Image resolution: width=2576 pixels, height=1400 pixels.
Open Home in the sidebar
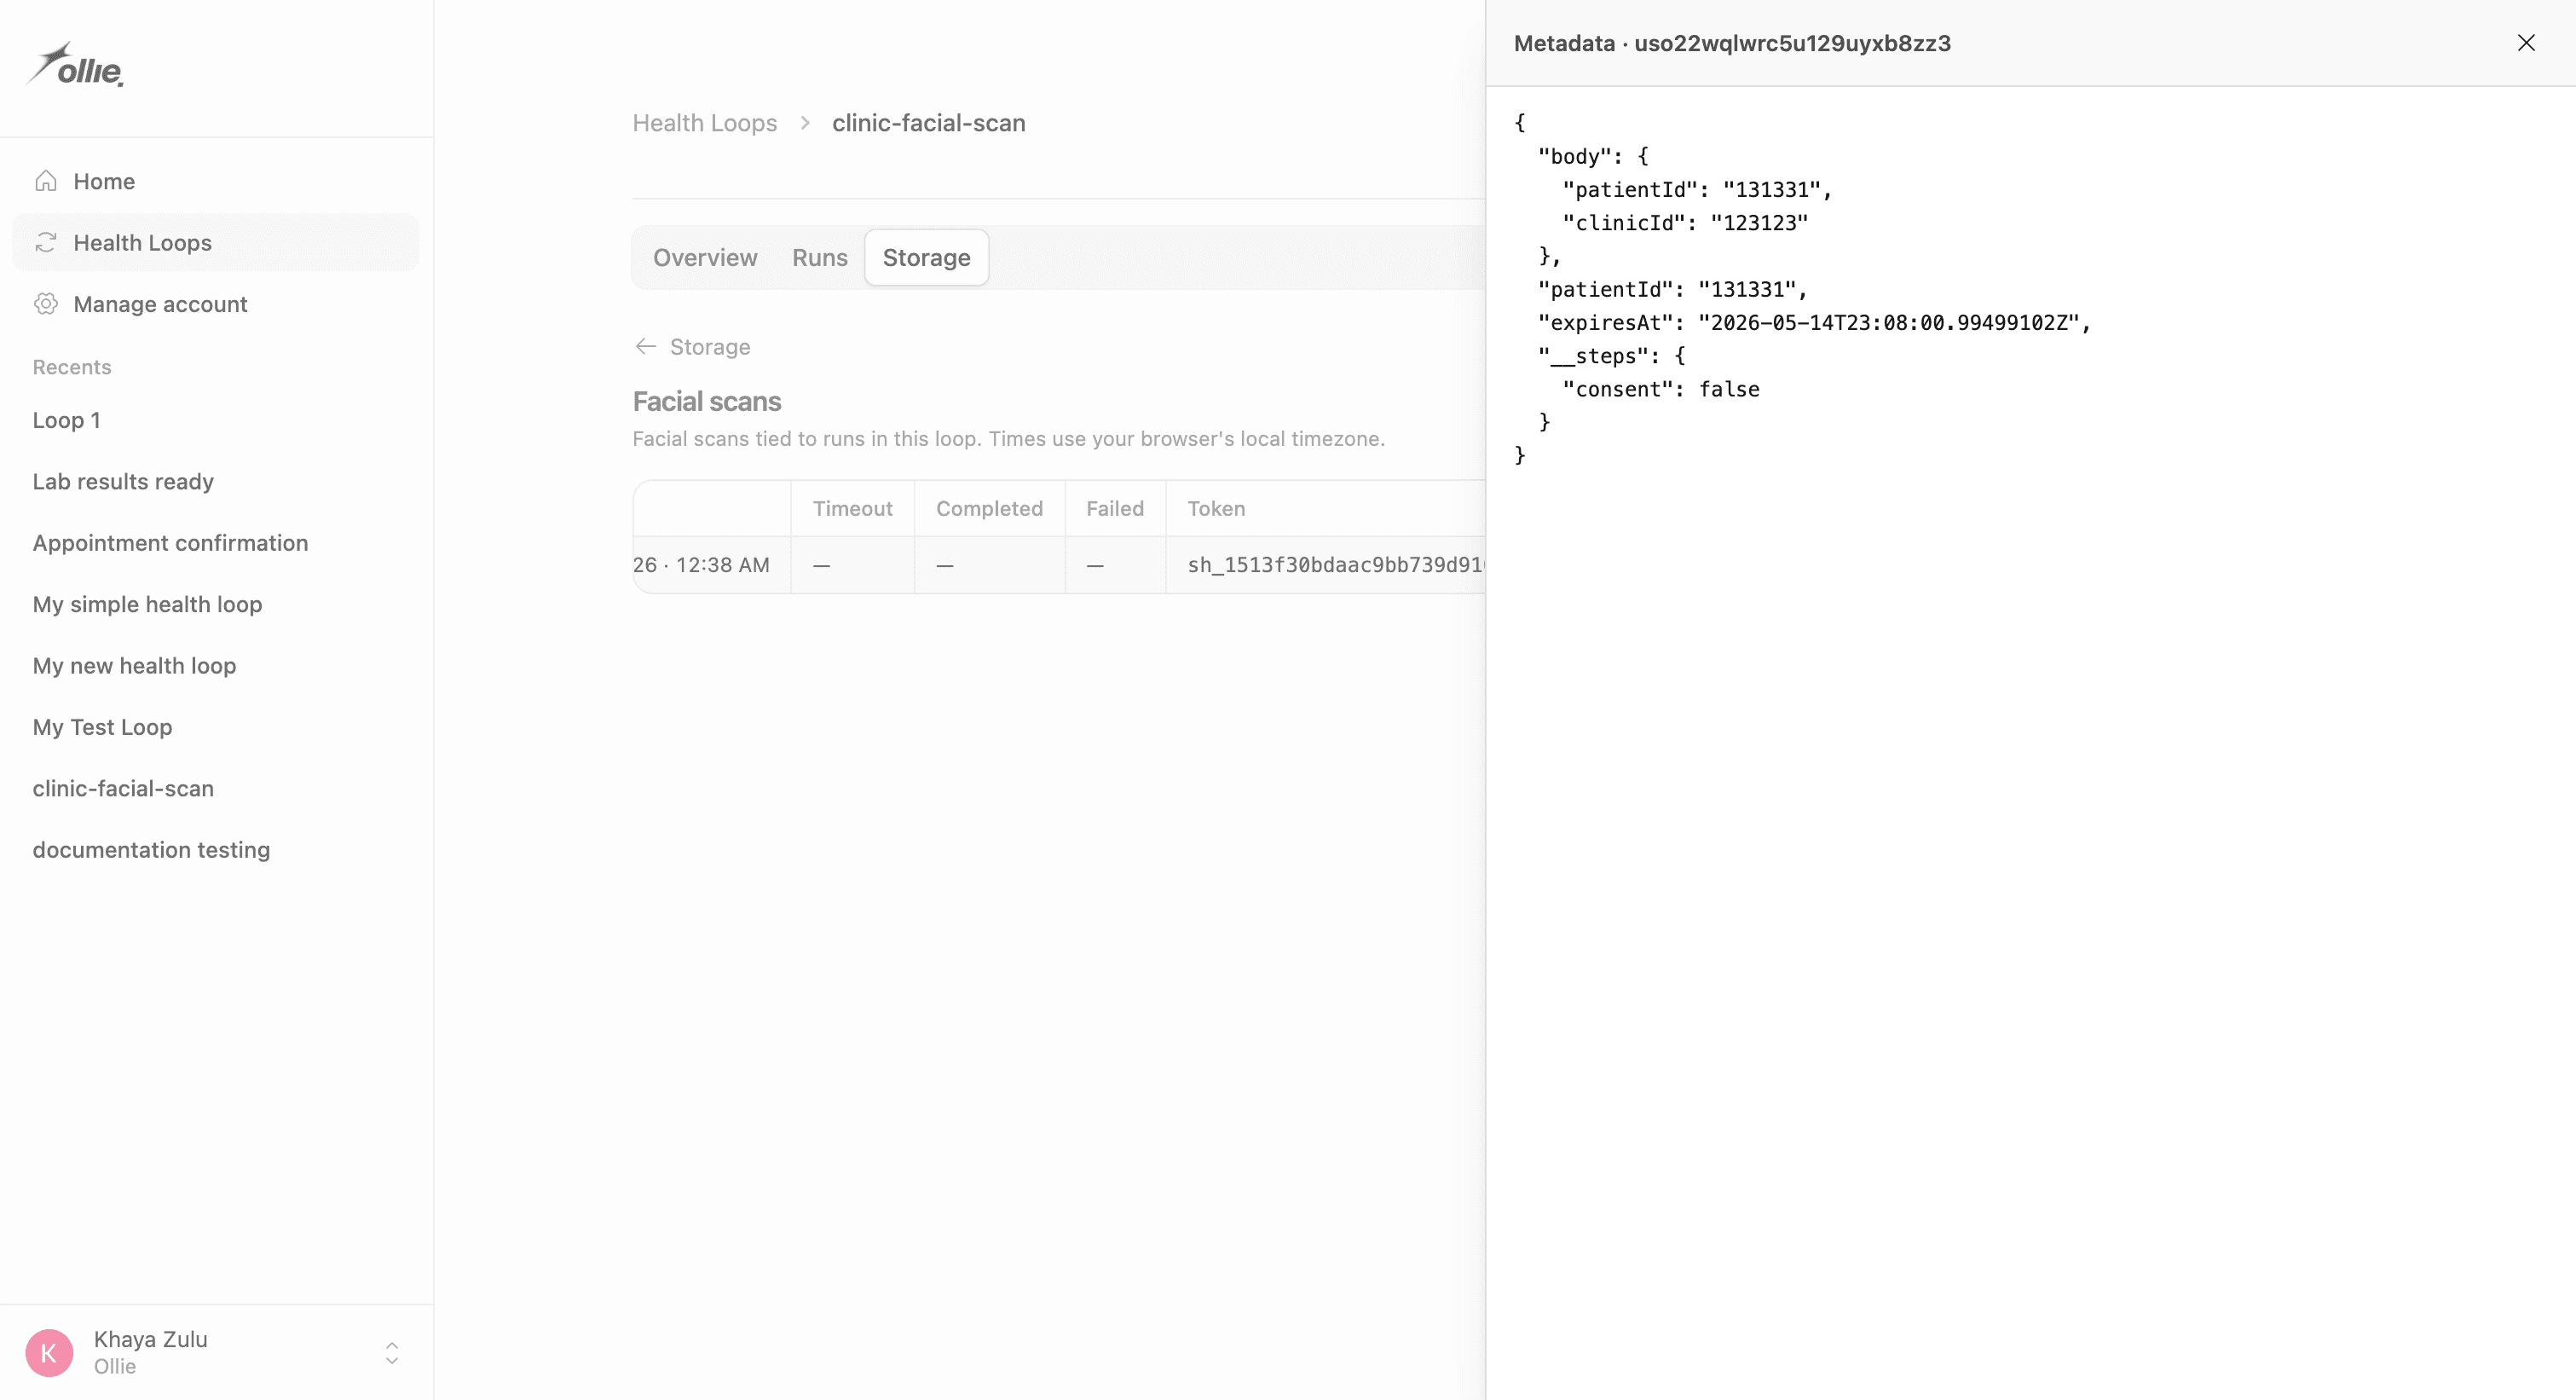[216, 181]
